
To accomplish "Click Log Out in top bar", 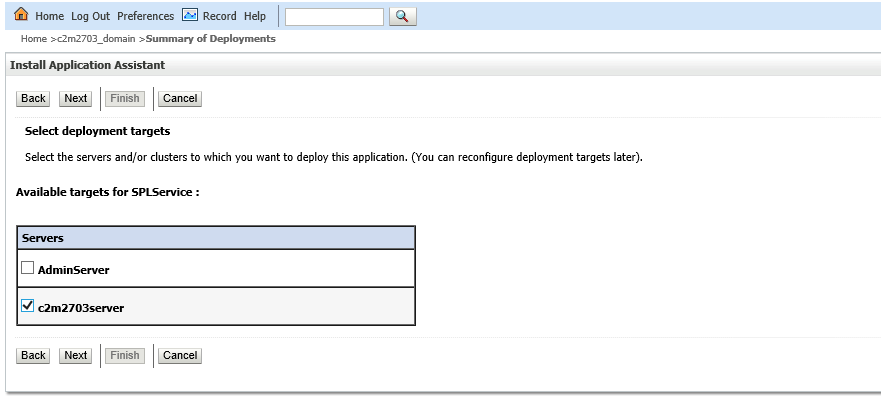I will click(90, 16).
